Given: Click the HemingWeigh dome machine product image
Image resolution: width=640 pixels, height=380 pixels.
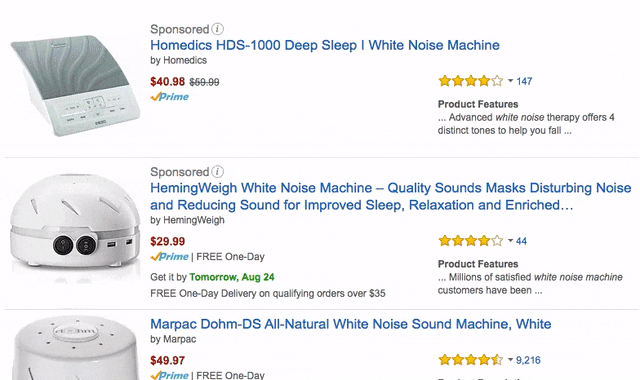Looking at the screenshot, I should tap(75, 227).
